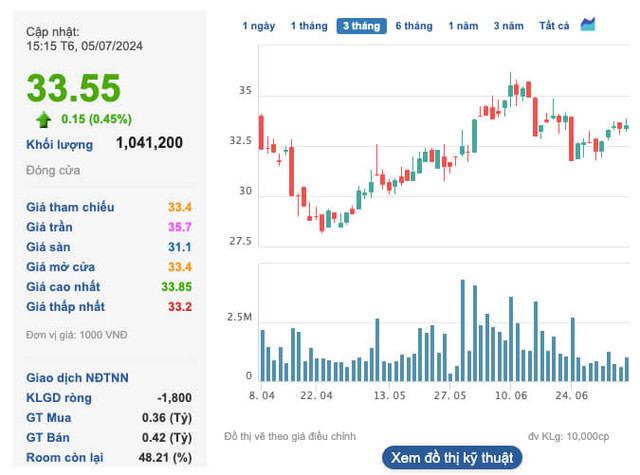The height and width of the screenshot is (475, 640).
Task: Click the green up-arrow price change icon
Action: tap(44, 120)
